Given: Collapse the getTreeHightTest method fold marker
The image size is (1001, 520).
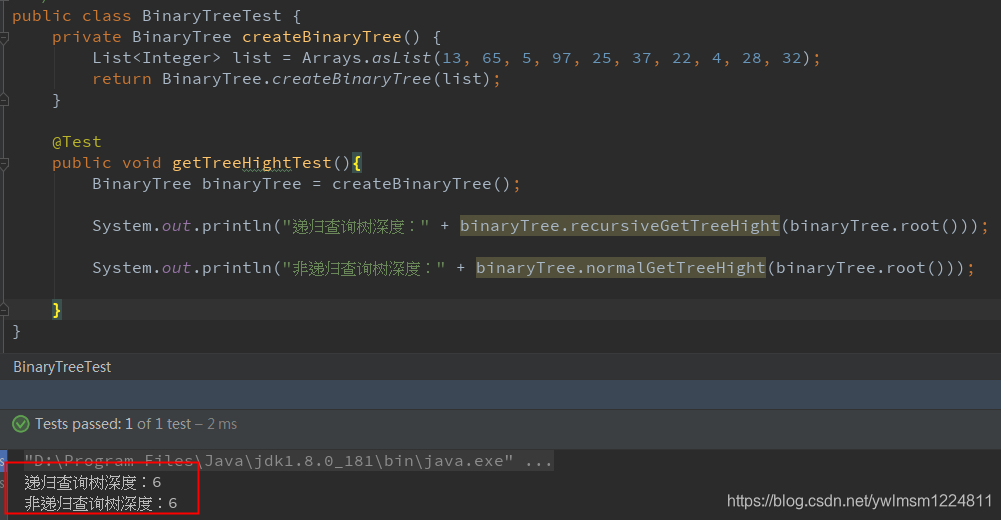Looking at the screenshot, I should click(x=4, y=164).
